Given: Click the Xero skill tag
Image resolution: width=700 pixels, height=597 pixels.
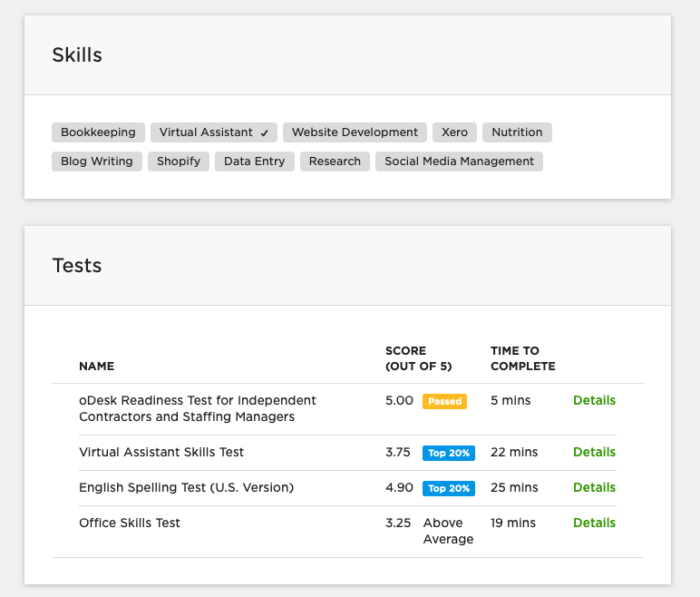Looking at the screenshot, I should pos(454,132).
